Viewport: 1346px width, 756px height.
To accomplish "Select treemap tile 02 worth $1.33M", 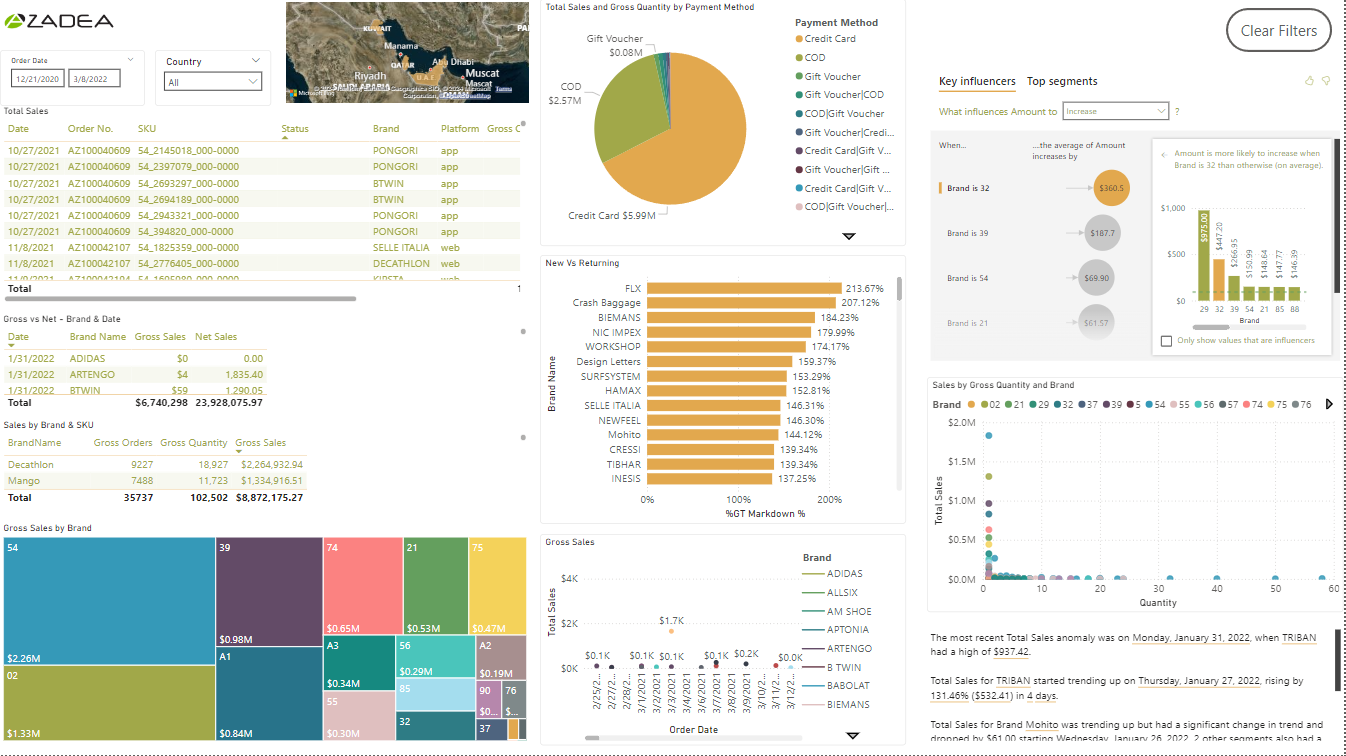I will (109, 702).
